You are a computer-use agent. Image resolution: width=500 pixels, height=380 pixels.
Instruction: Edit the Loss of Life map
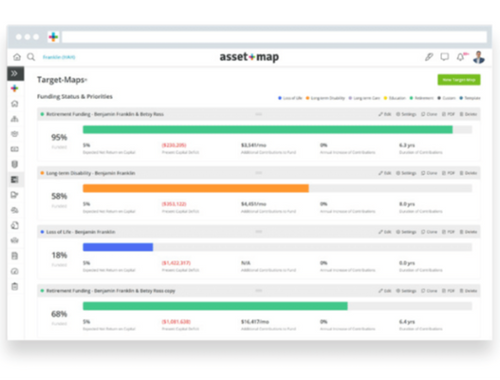(x=385, y=232)
